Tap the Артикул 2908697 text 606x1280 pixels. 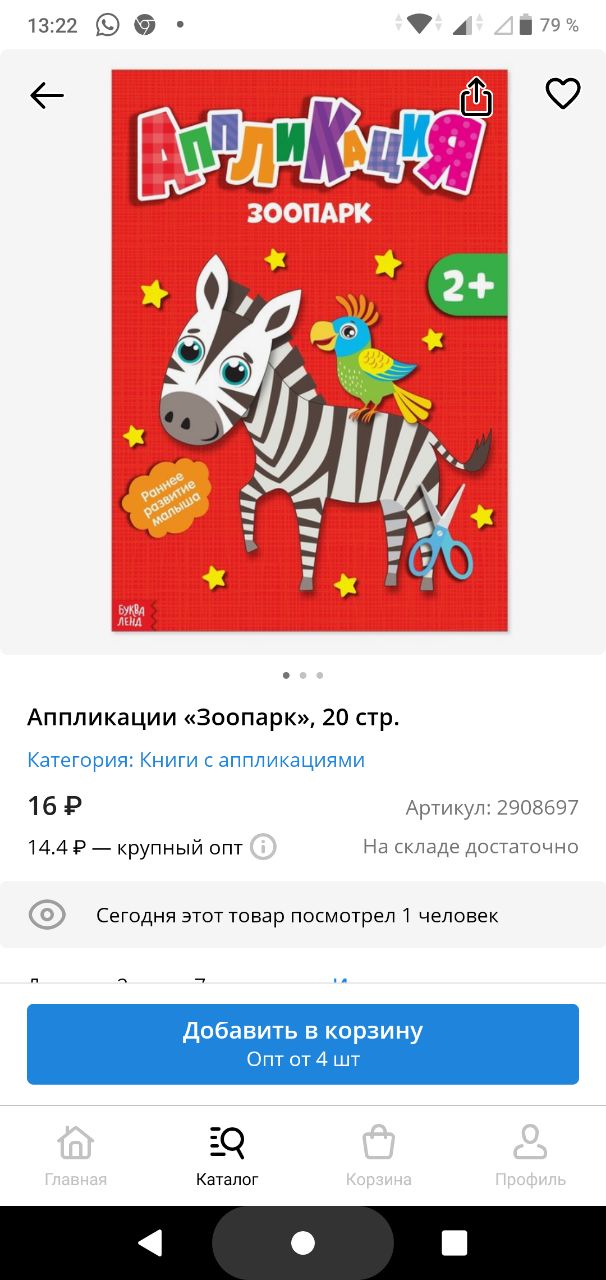[x=492, y=807]
